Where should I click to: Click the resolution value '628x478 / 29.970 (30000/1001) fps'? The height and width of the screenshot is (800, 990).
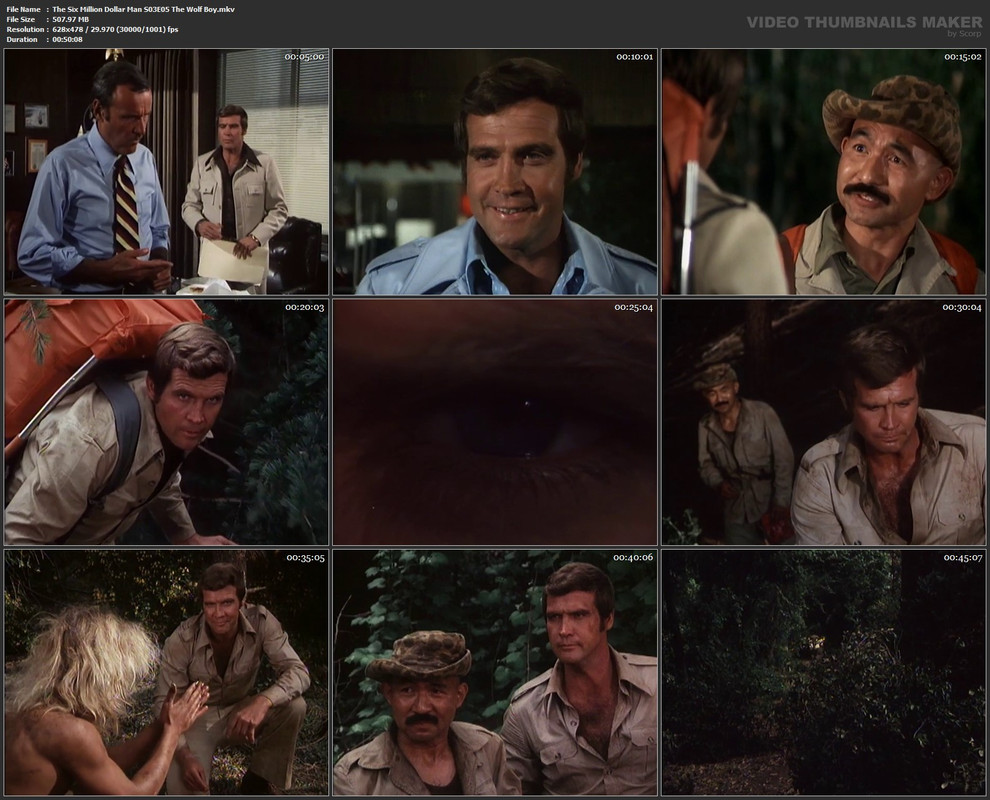coord(116,30)
